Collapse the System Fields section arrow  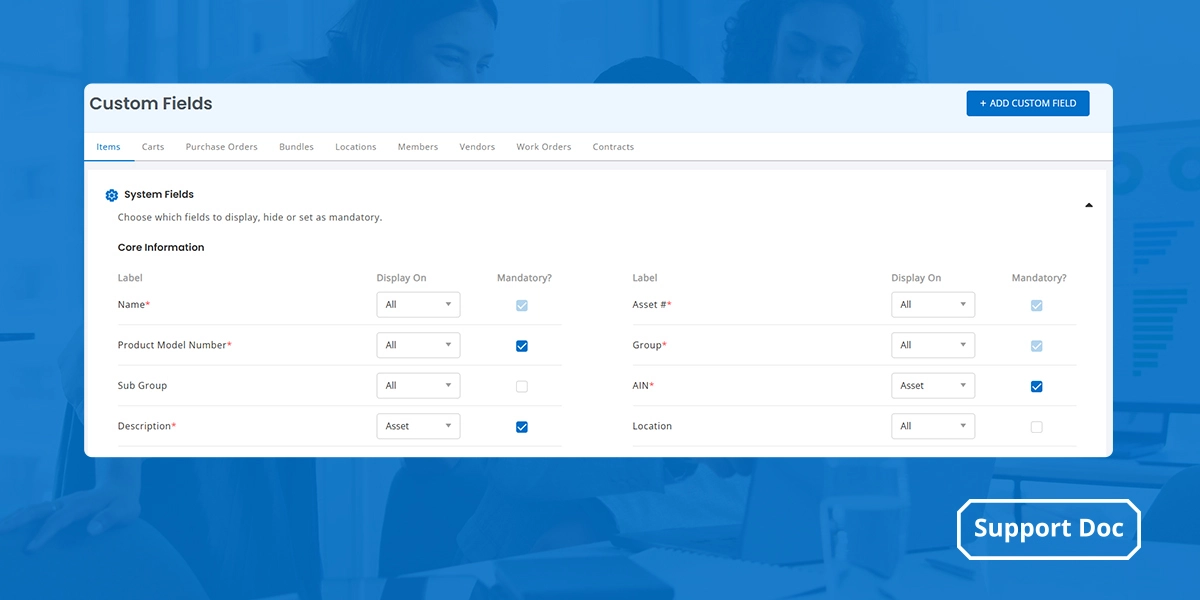(1088, 205)
